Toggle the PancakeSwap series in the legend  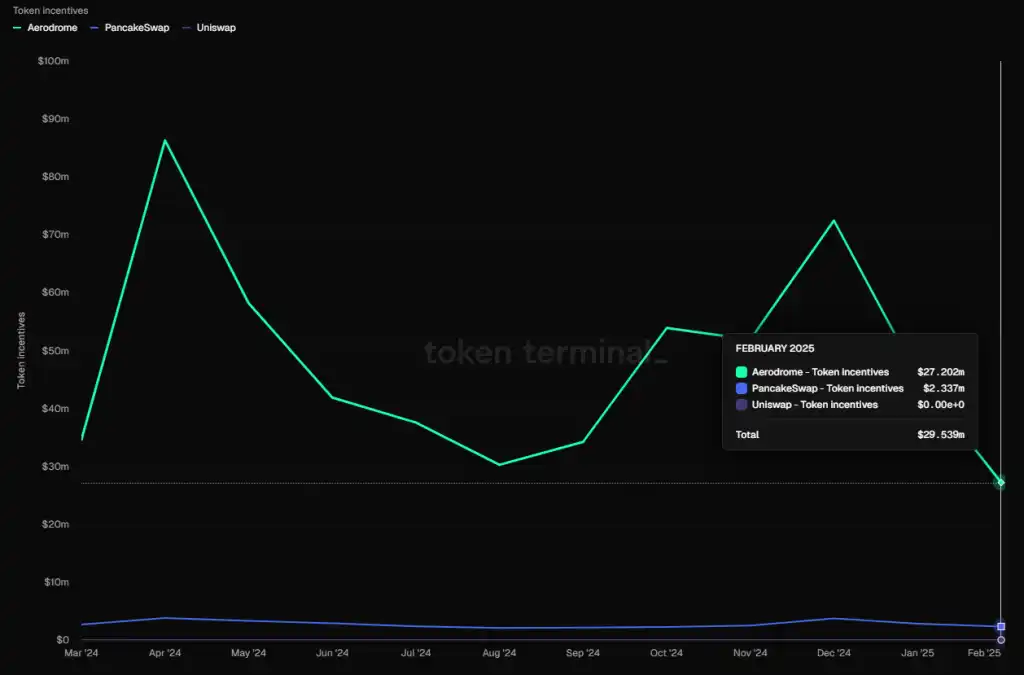click(130, 27)
